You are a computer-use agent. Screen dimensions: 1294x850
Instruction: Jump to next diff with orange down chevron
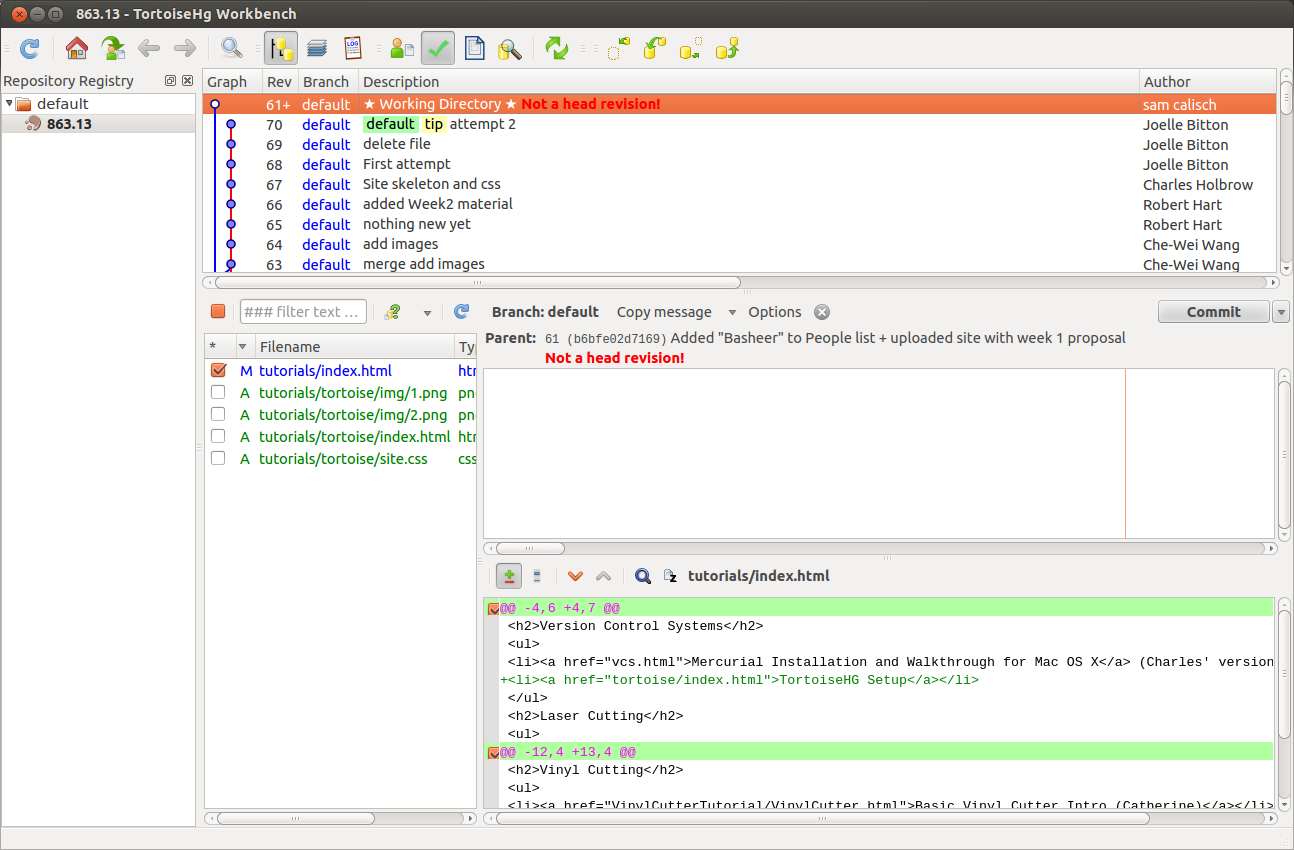tap(575, 576)
